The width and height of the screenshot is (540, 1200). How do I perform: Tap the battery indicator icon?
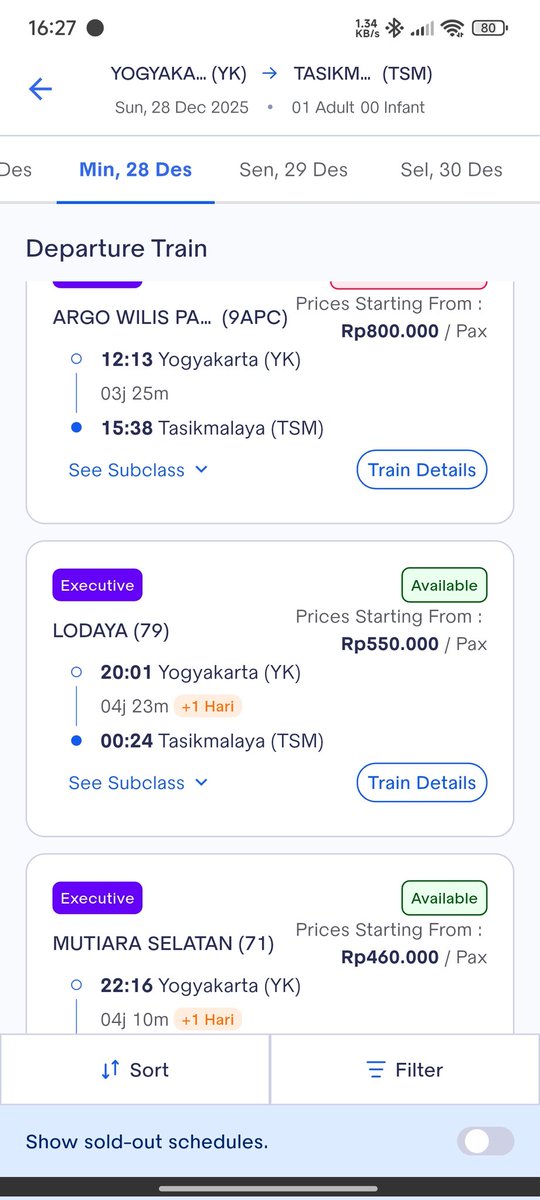pyautogui.click(x=488, y=28)
